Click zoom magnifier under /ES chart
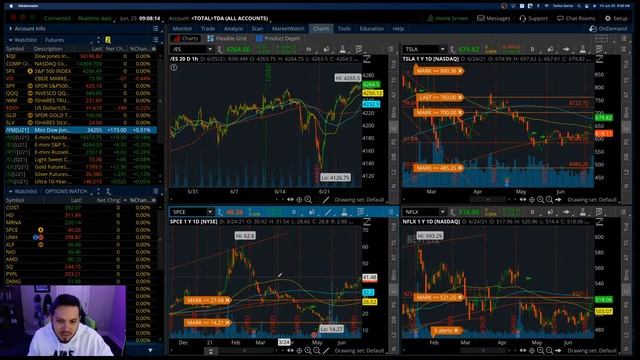 pyautogui.click(x=308, y=200)
